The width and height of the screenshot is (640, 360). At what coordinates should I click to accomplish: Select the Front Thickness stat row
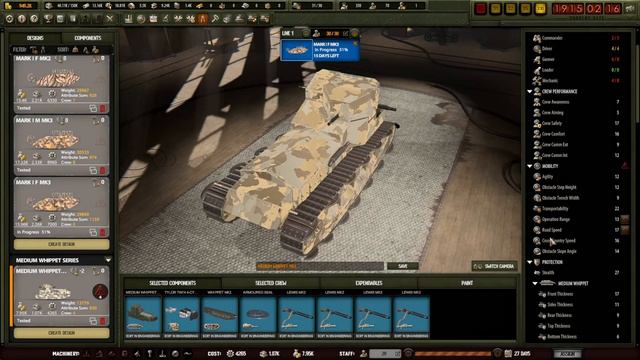(x=579, y=294)
